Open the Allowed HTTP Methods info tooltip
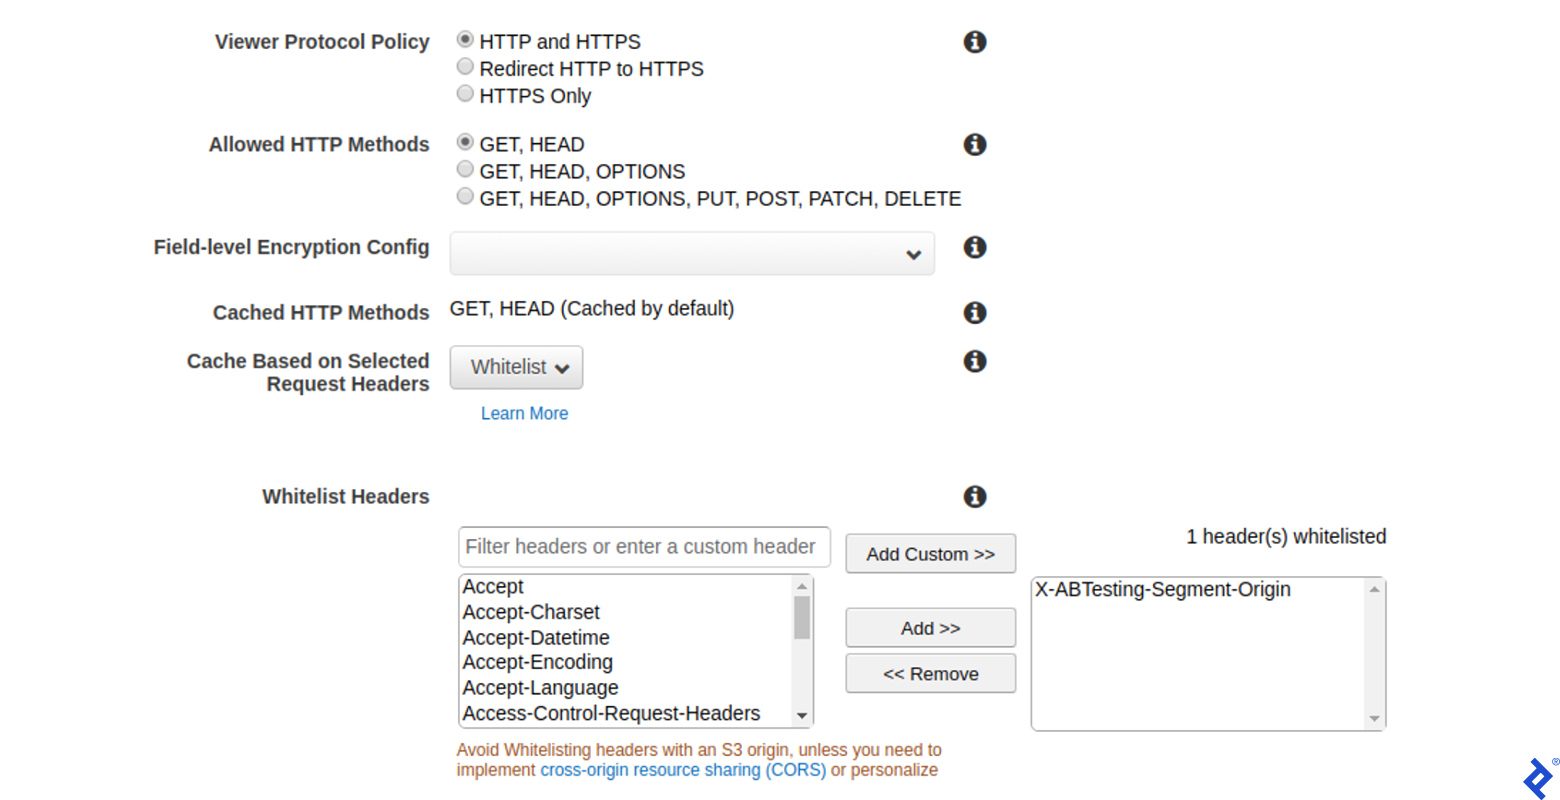1560x800 pixels. tap(974, 144)
